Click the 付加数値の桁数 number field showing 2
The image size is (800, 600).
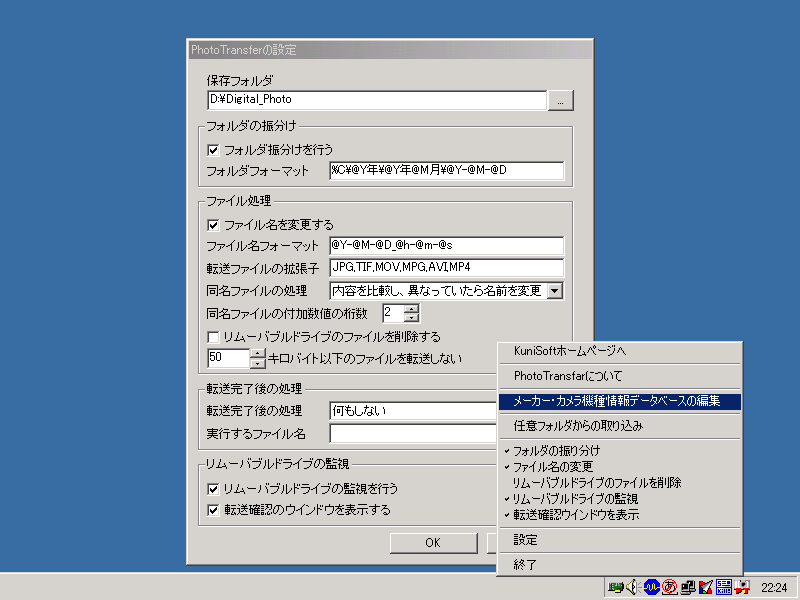coord(393,313)
